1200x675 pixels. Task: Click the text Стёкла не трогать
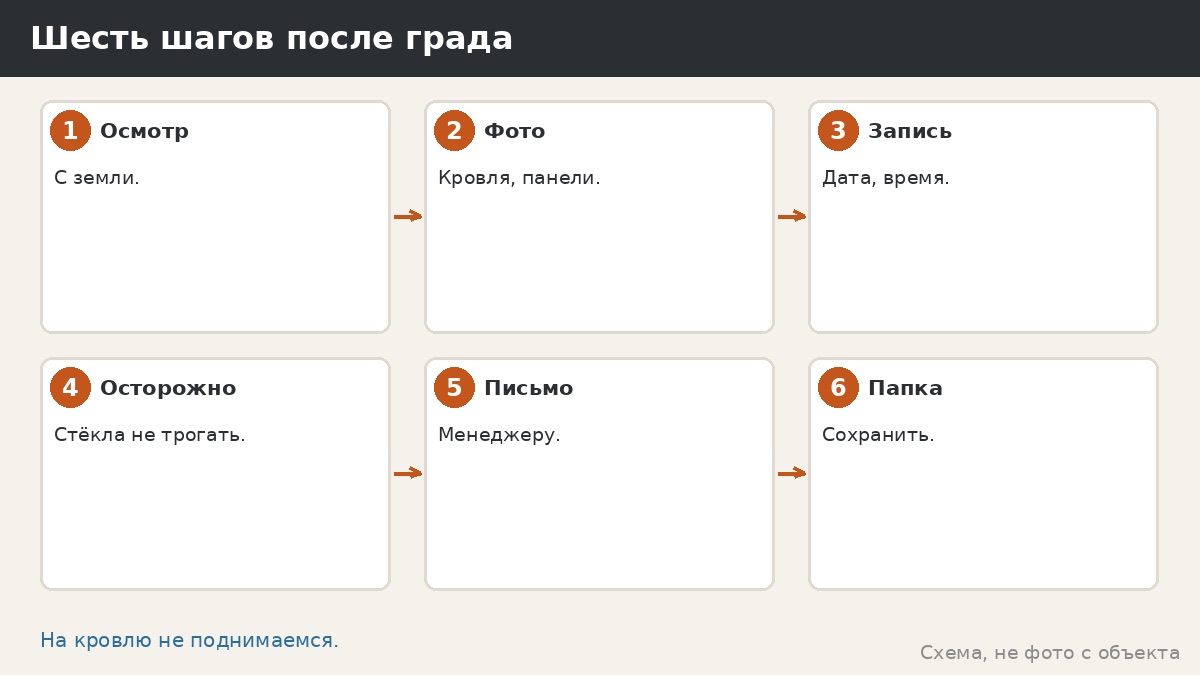click(149, 435)
